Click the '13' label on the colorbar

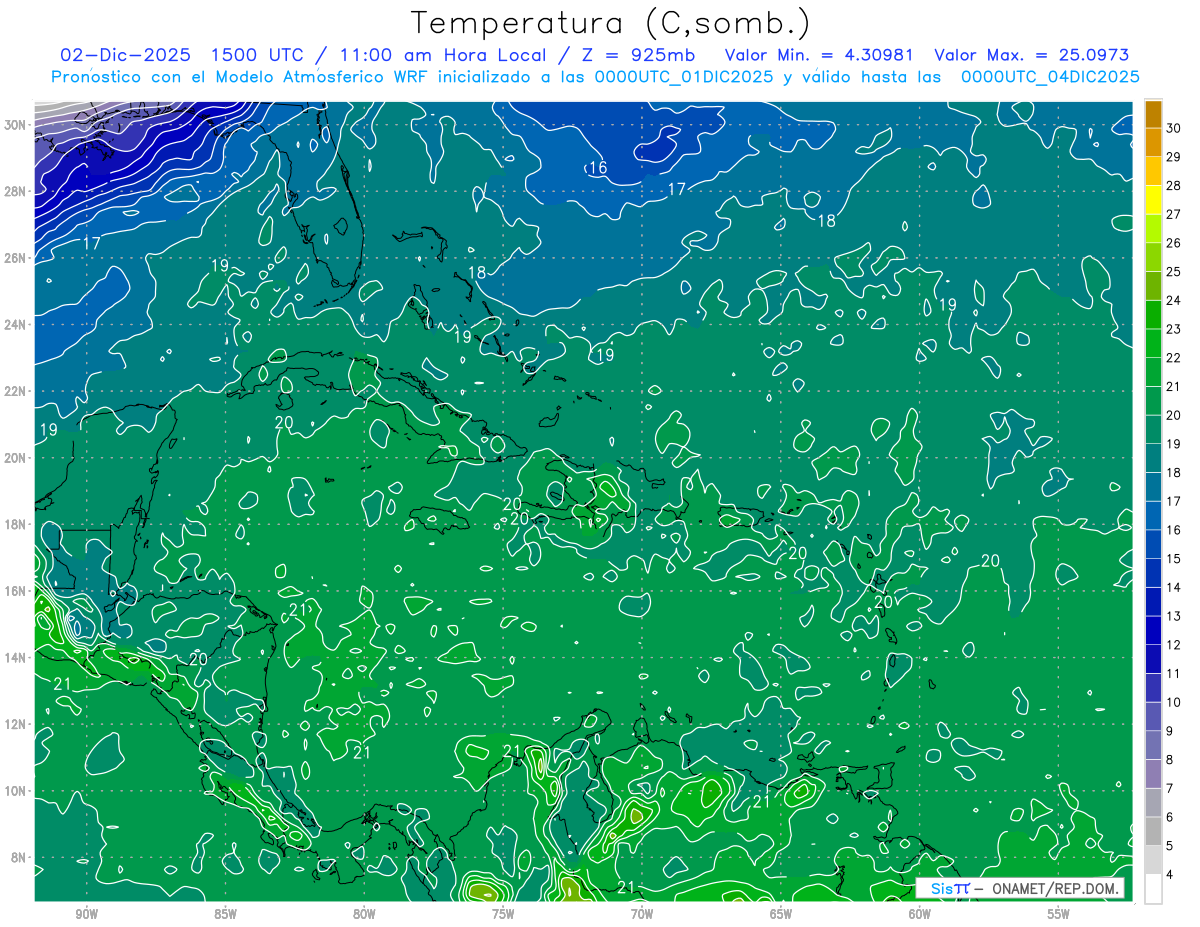coord(1174,616)
